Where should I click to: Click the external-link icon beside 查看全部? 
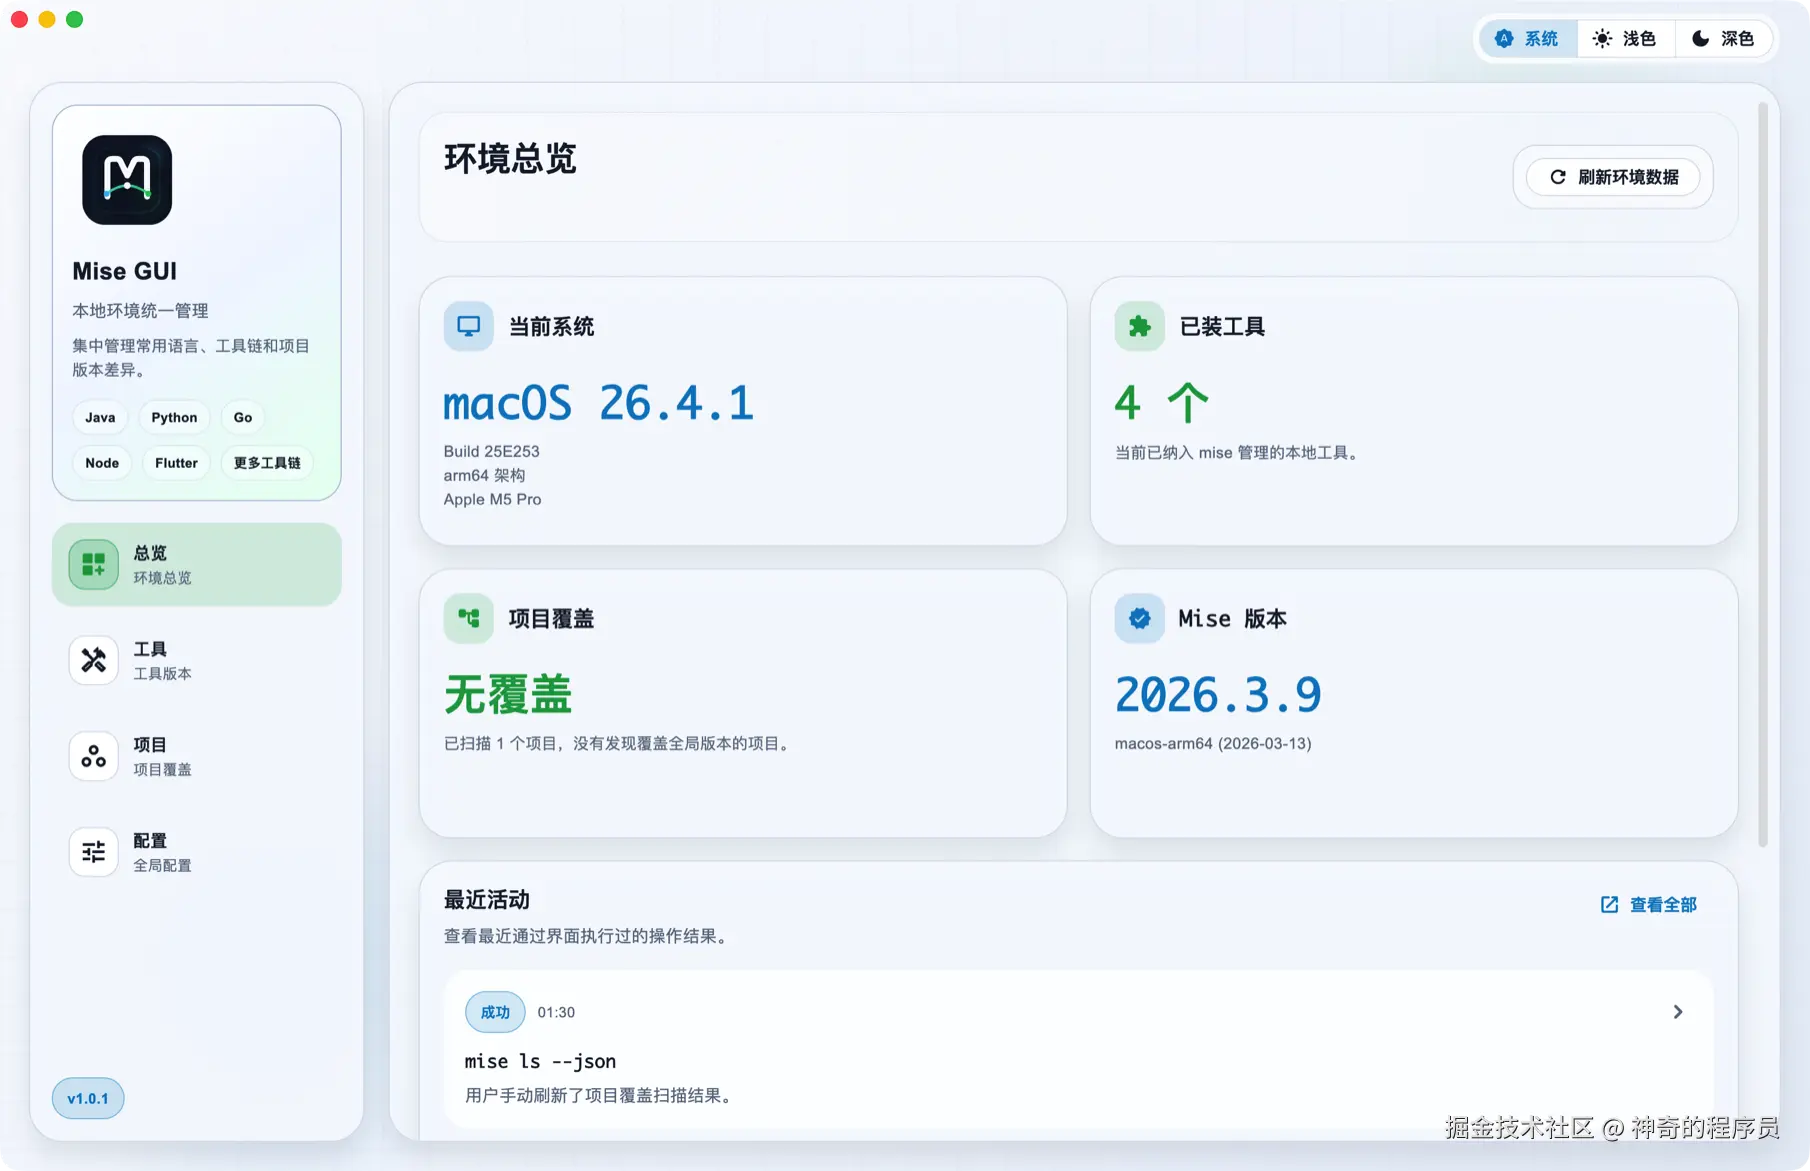(x=1609, y=905)
